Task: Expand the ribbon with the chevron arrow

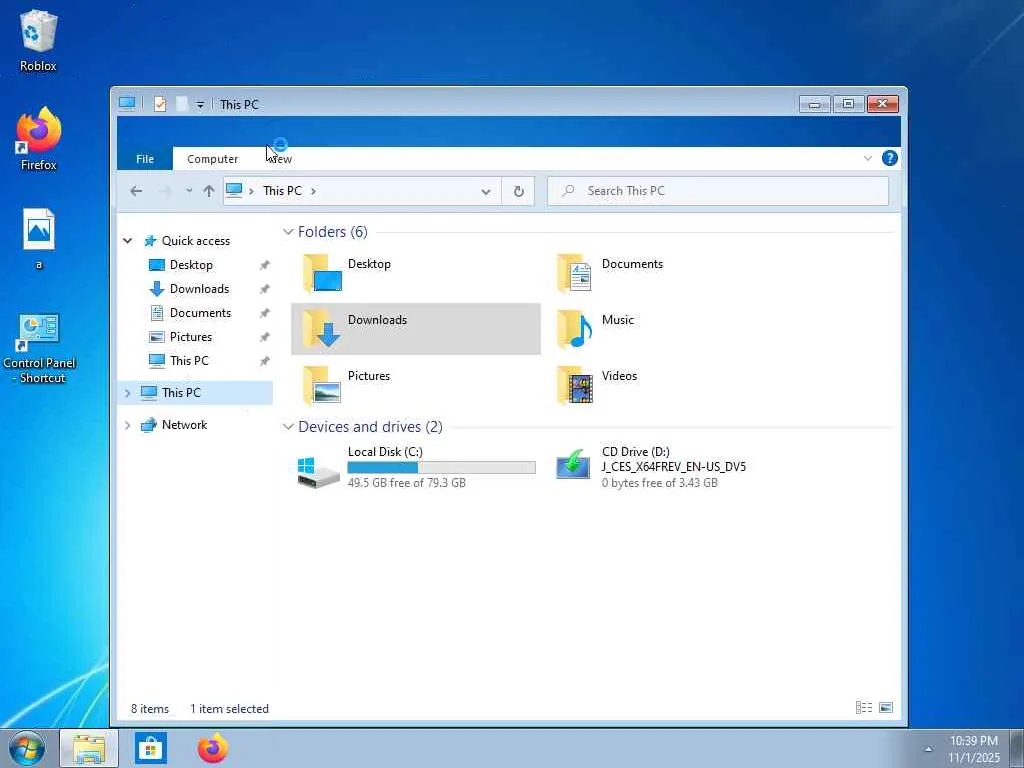Action: (867, 158)
